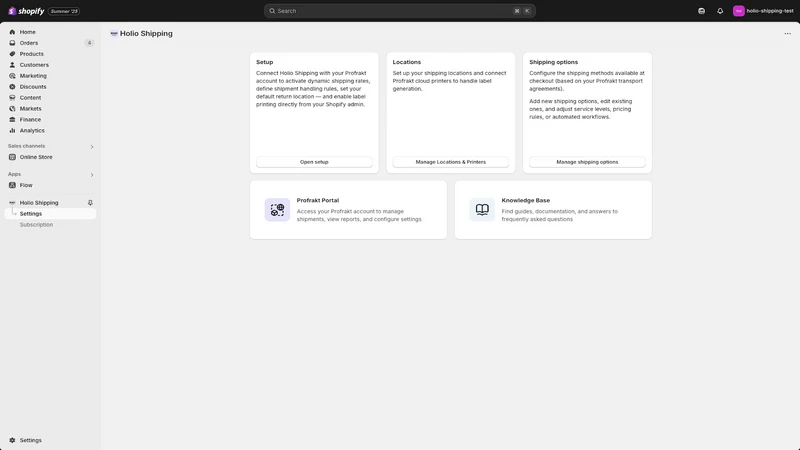Click the Profrakt Portal globe icon
The width and height of the screenshot is (800, 450).
[x=277, y=210]
